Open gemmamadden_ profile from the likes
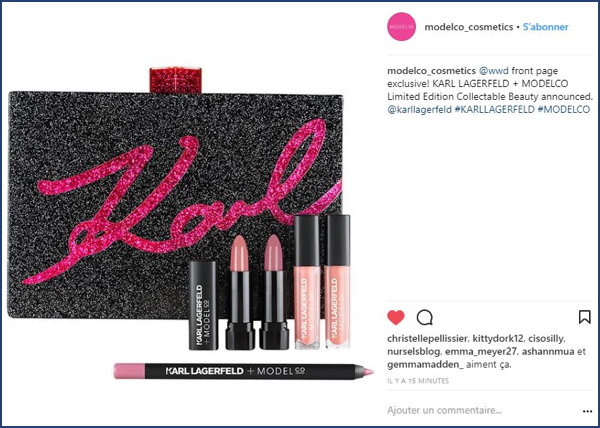This screenshot has width=600, height=428. [x=426, y=364]
